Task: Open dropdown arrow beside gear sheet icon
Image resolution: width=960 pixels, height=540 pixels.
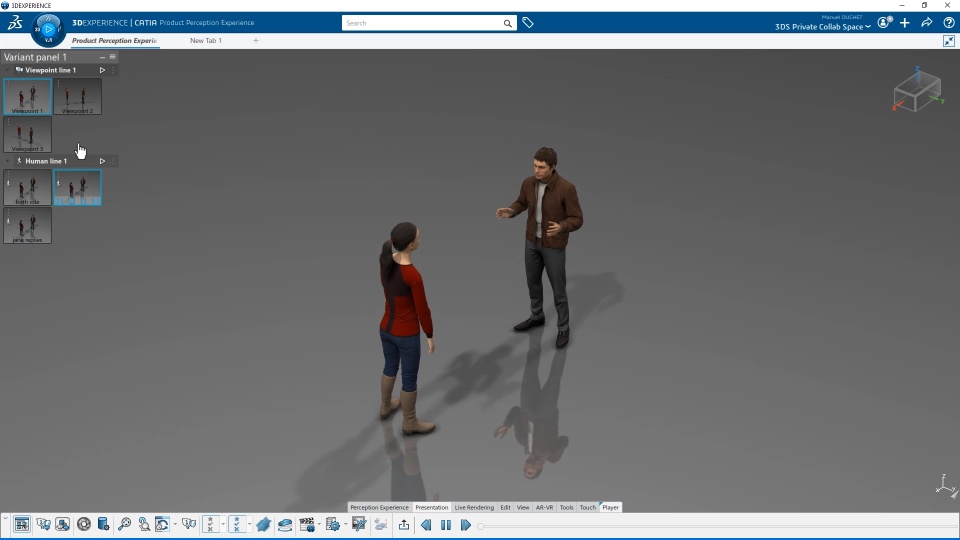Action: [x=345, y=524]
